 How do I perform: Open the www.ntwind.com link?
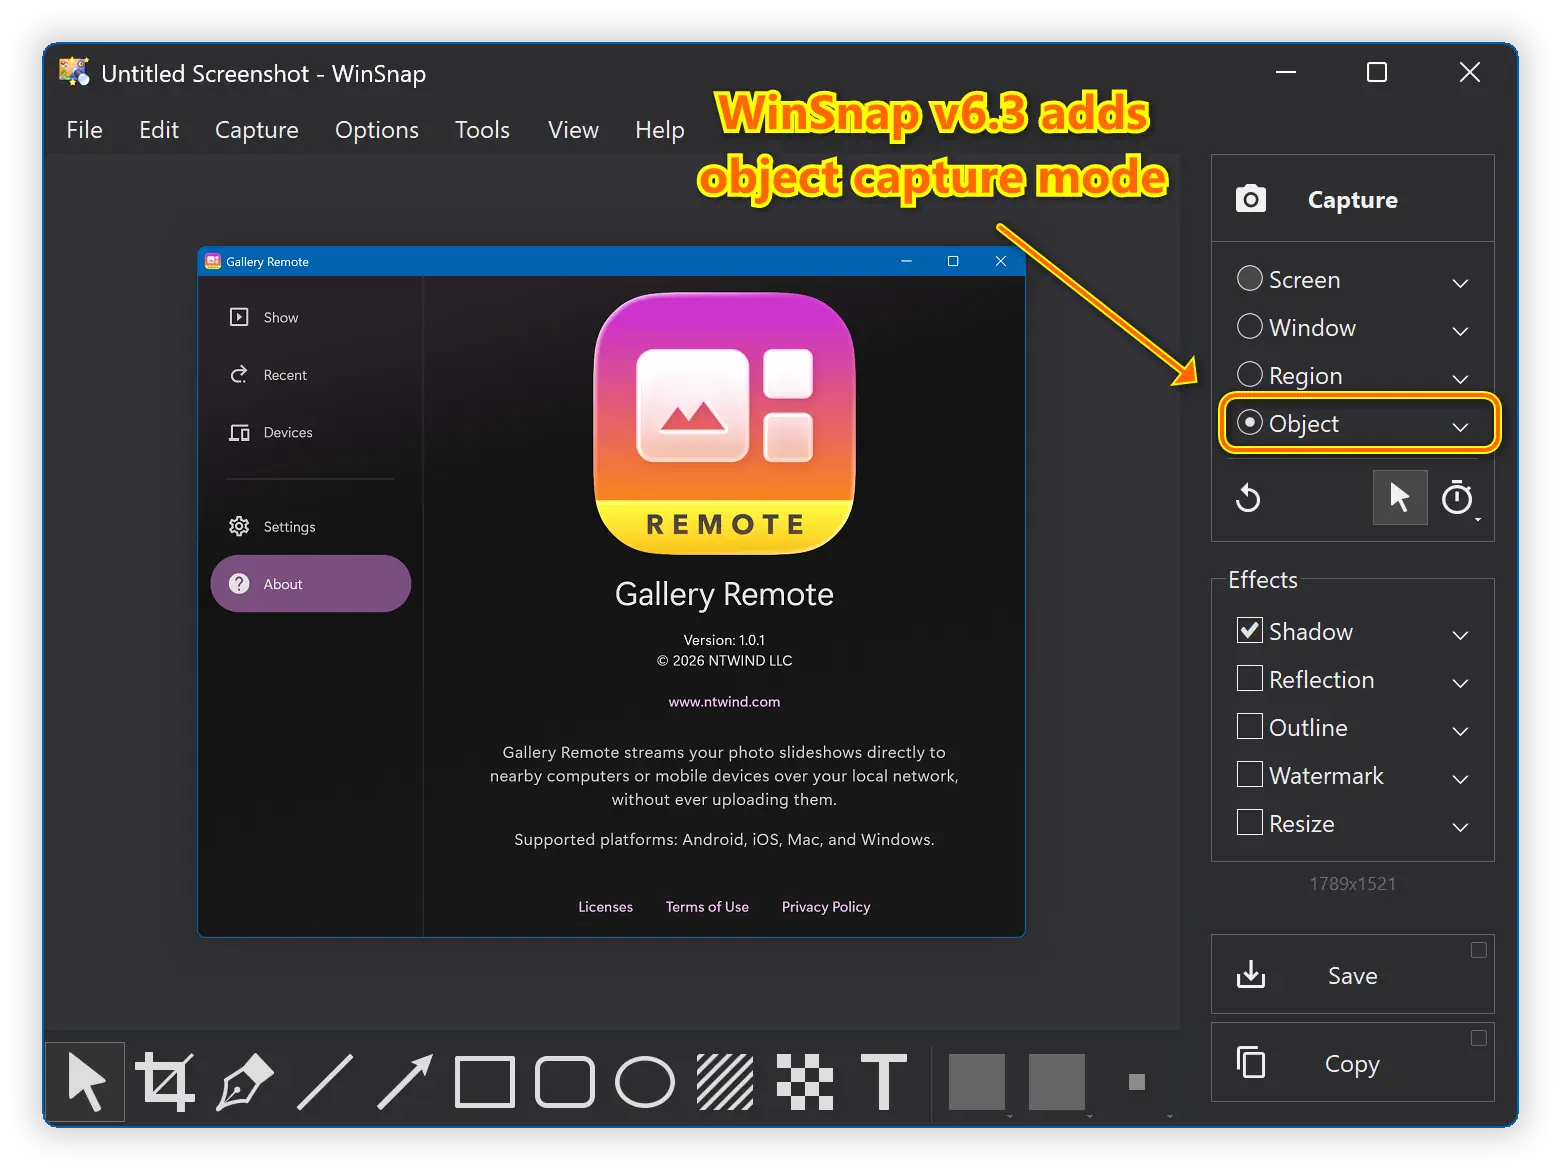tap(724, 702)
